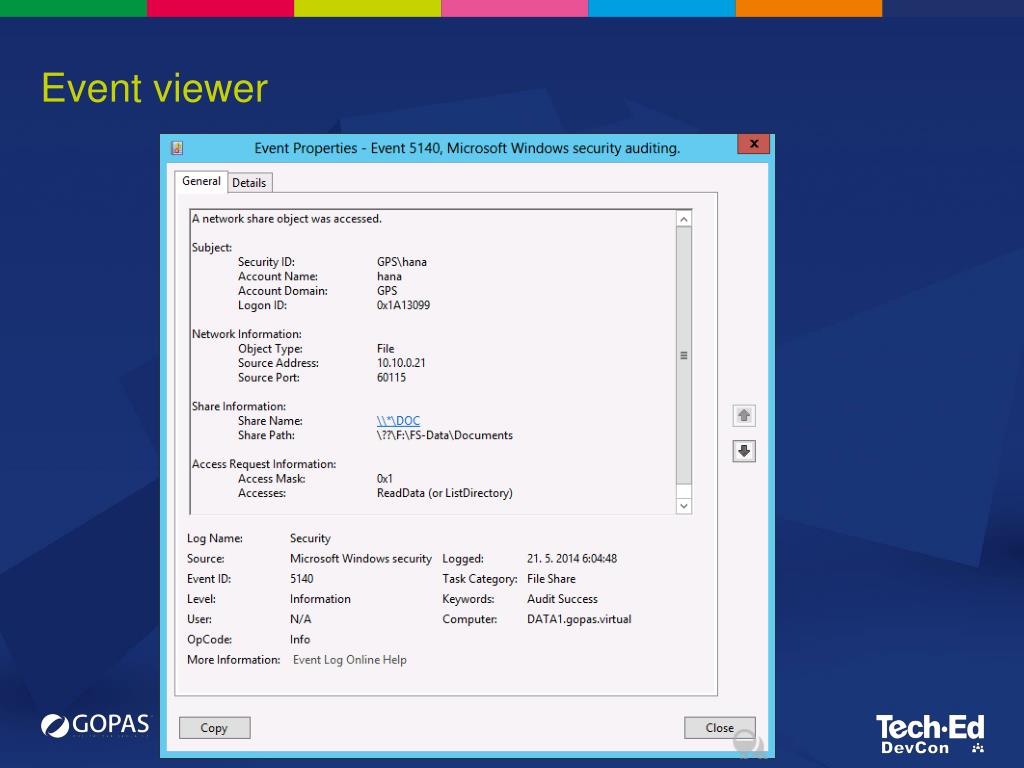Click the scrollbar down arrow in description box
This screenshot has height=768, width=1024.
click(684, 506)
